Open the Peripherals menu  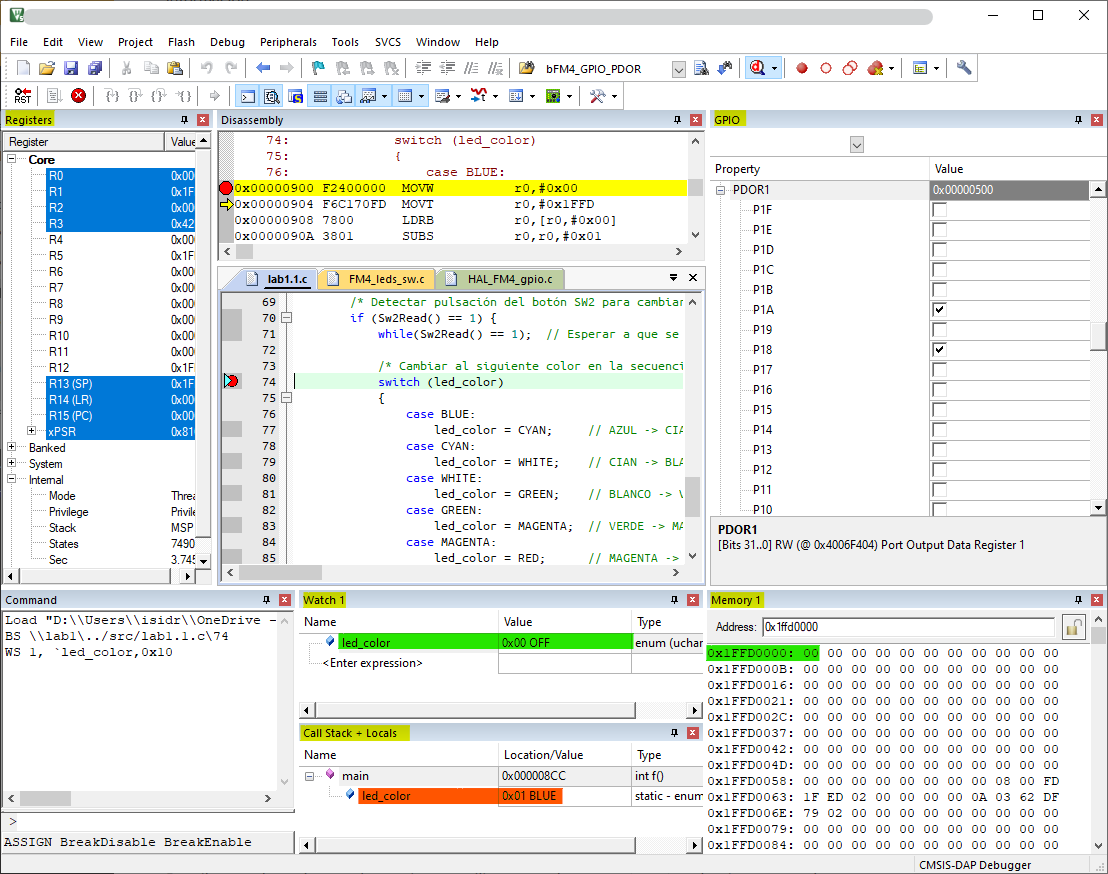288,42
